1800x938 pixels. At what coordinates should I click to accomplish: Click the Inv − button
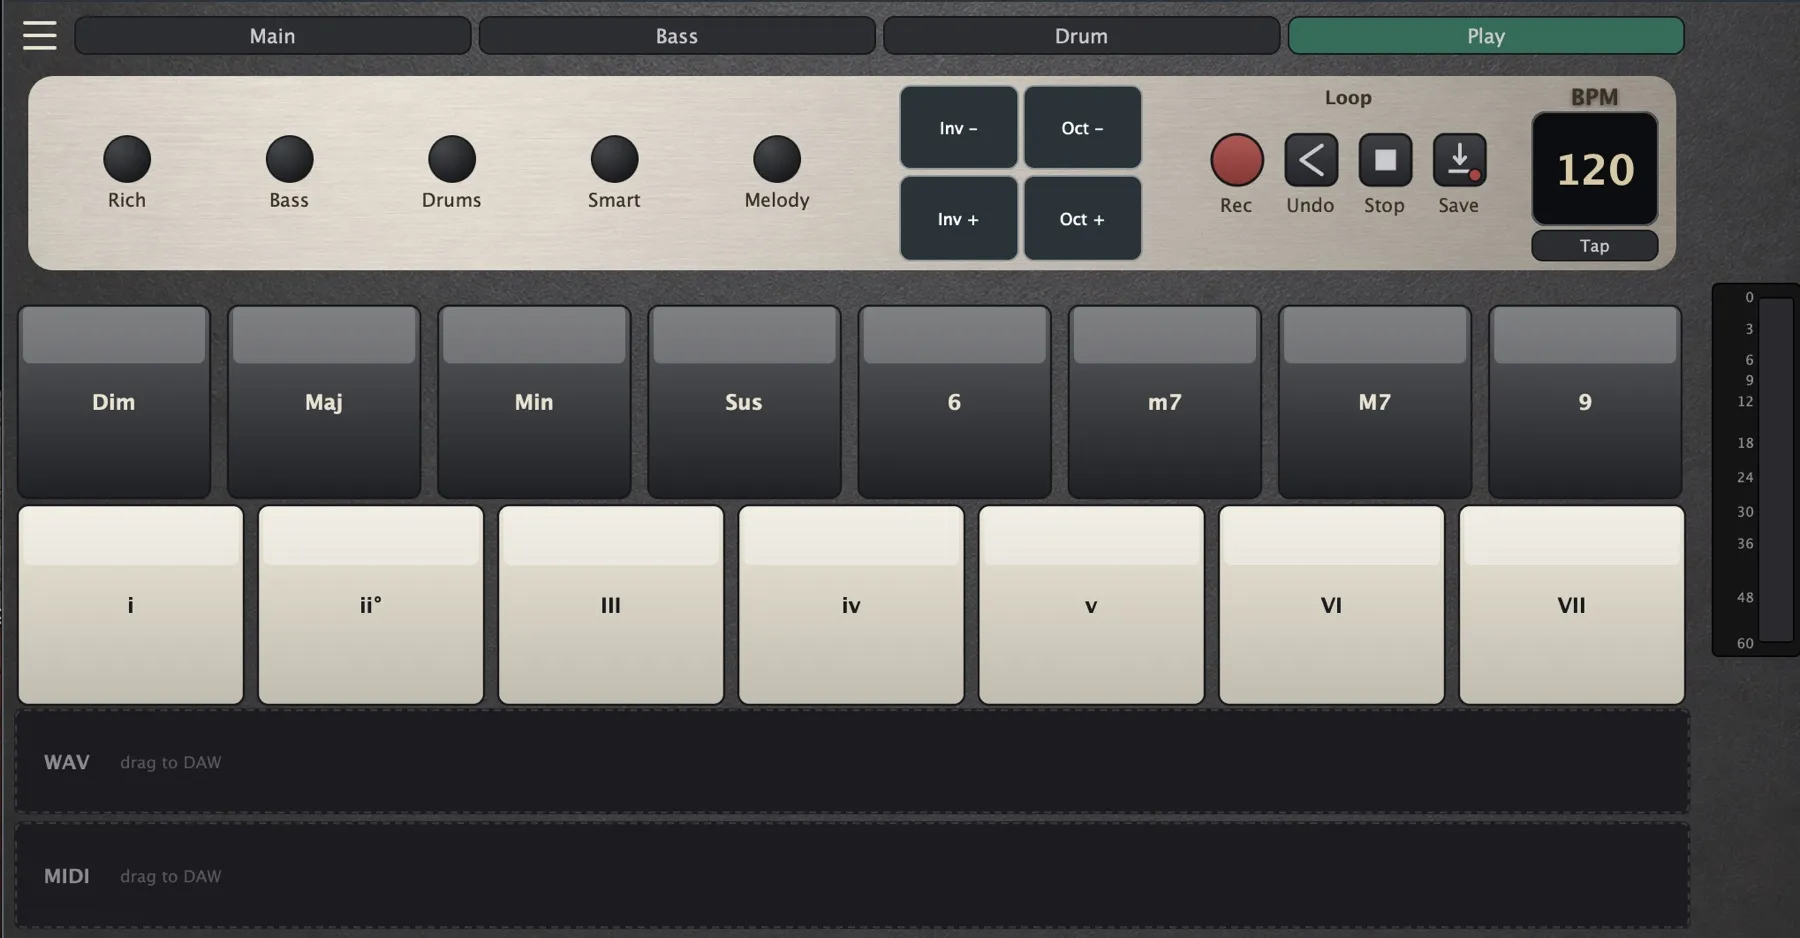pyautogui.click(x=958, y=127)
